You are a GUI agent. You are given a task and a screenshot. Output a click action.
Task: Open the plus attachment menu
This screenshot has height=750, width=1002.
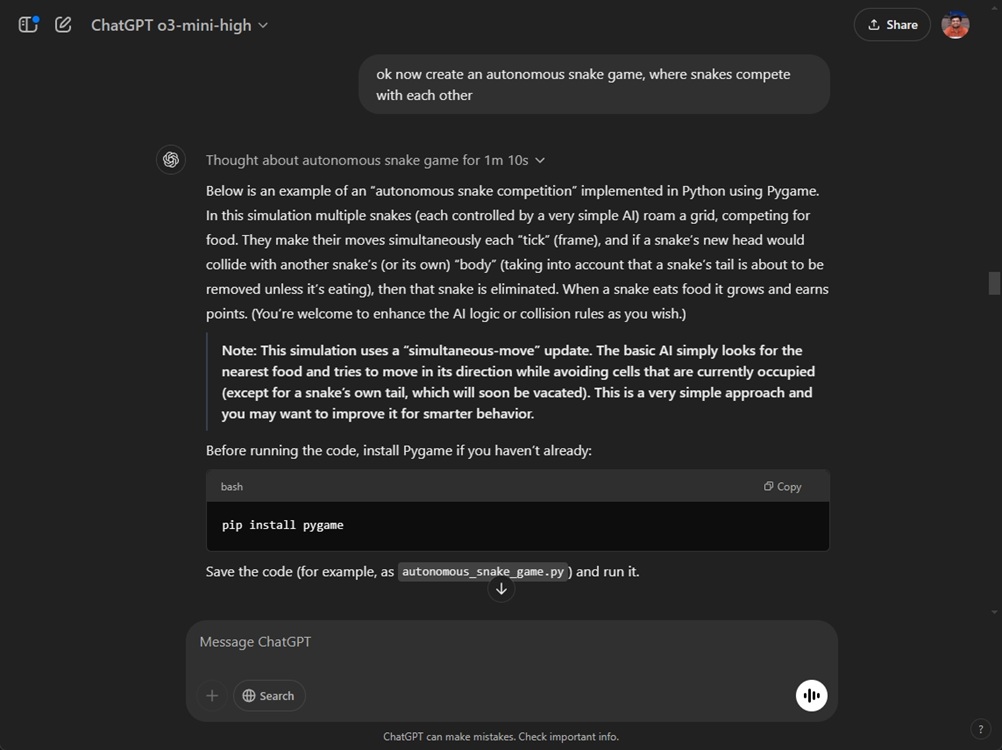point(212,696)
